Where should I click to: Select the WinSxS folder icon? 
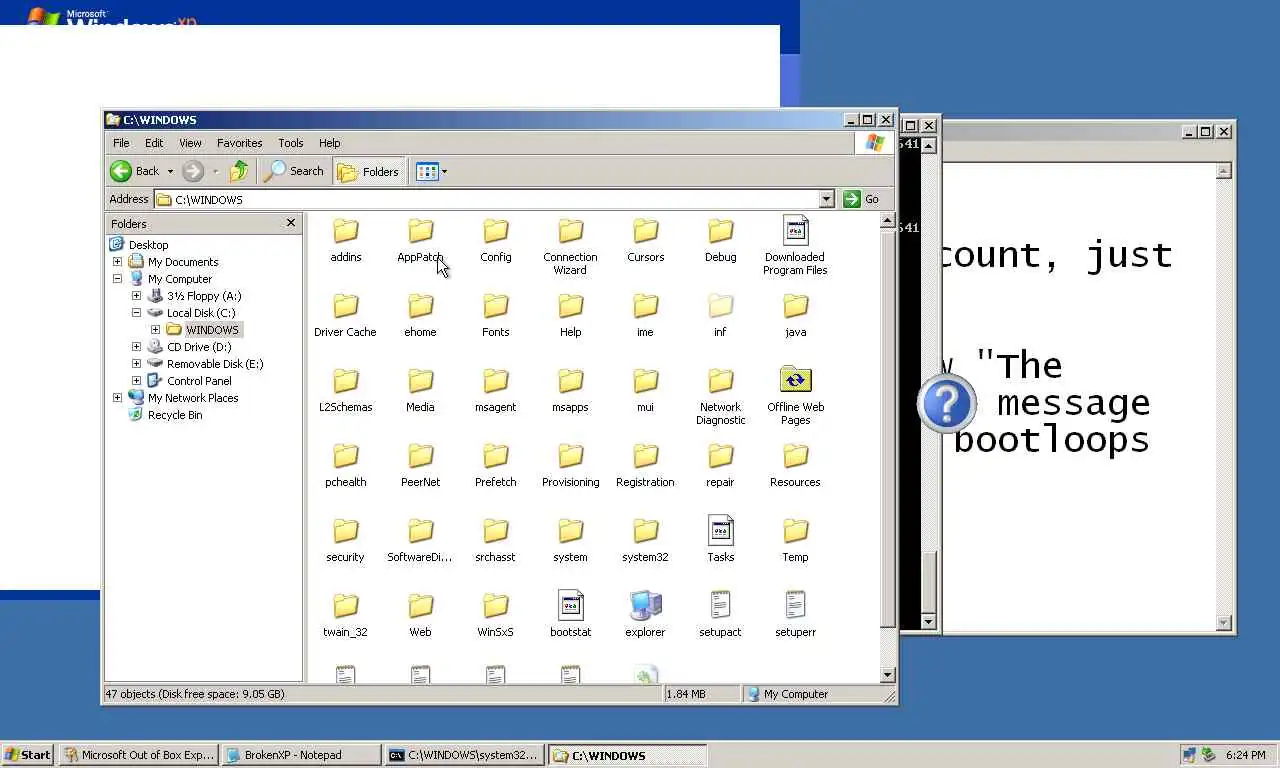[496, 606]
